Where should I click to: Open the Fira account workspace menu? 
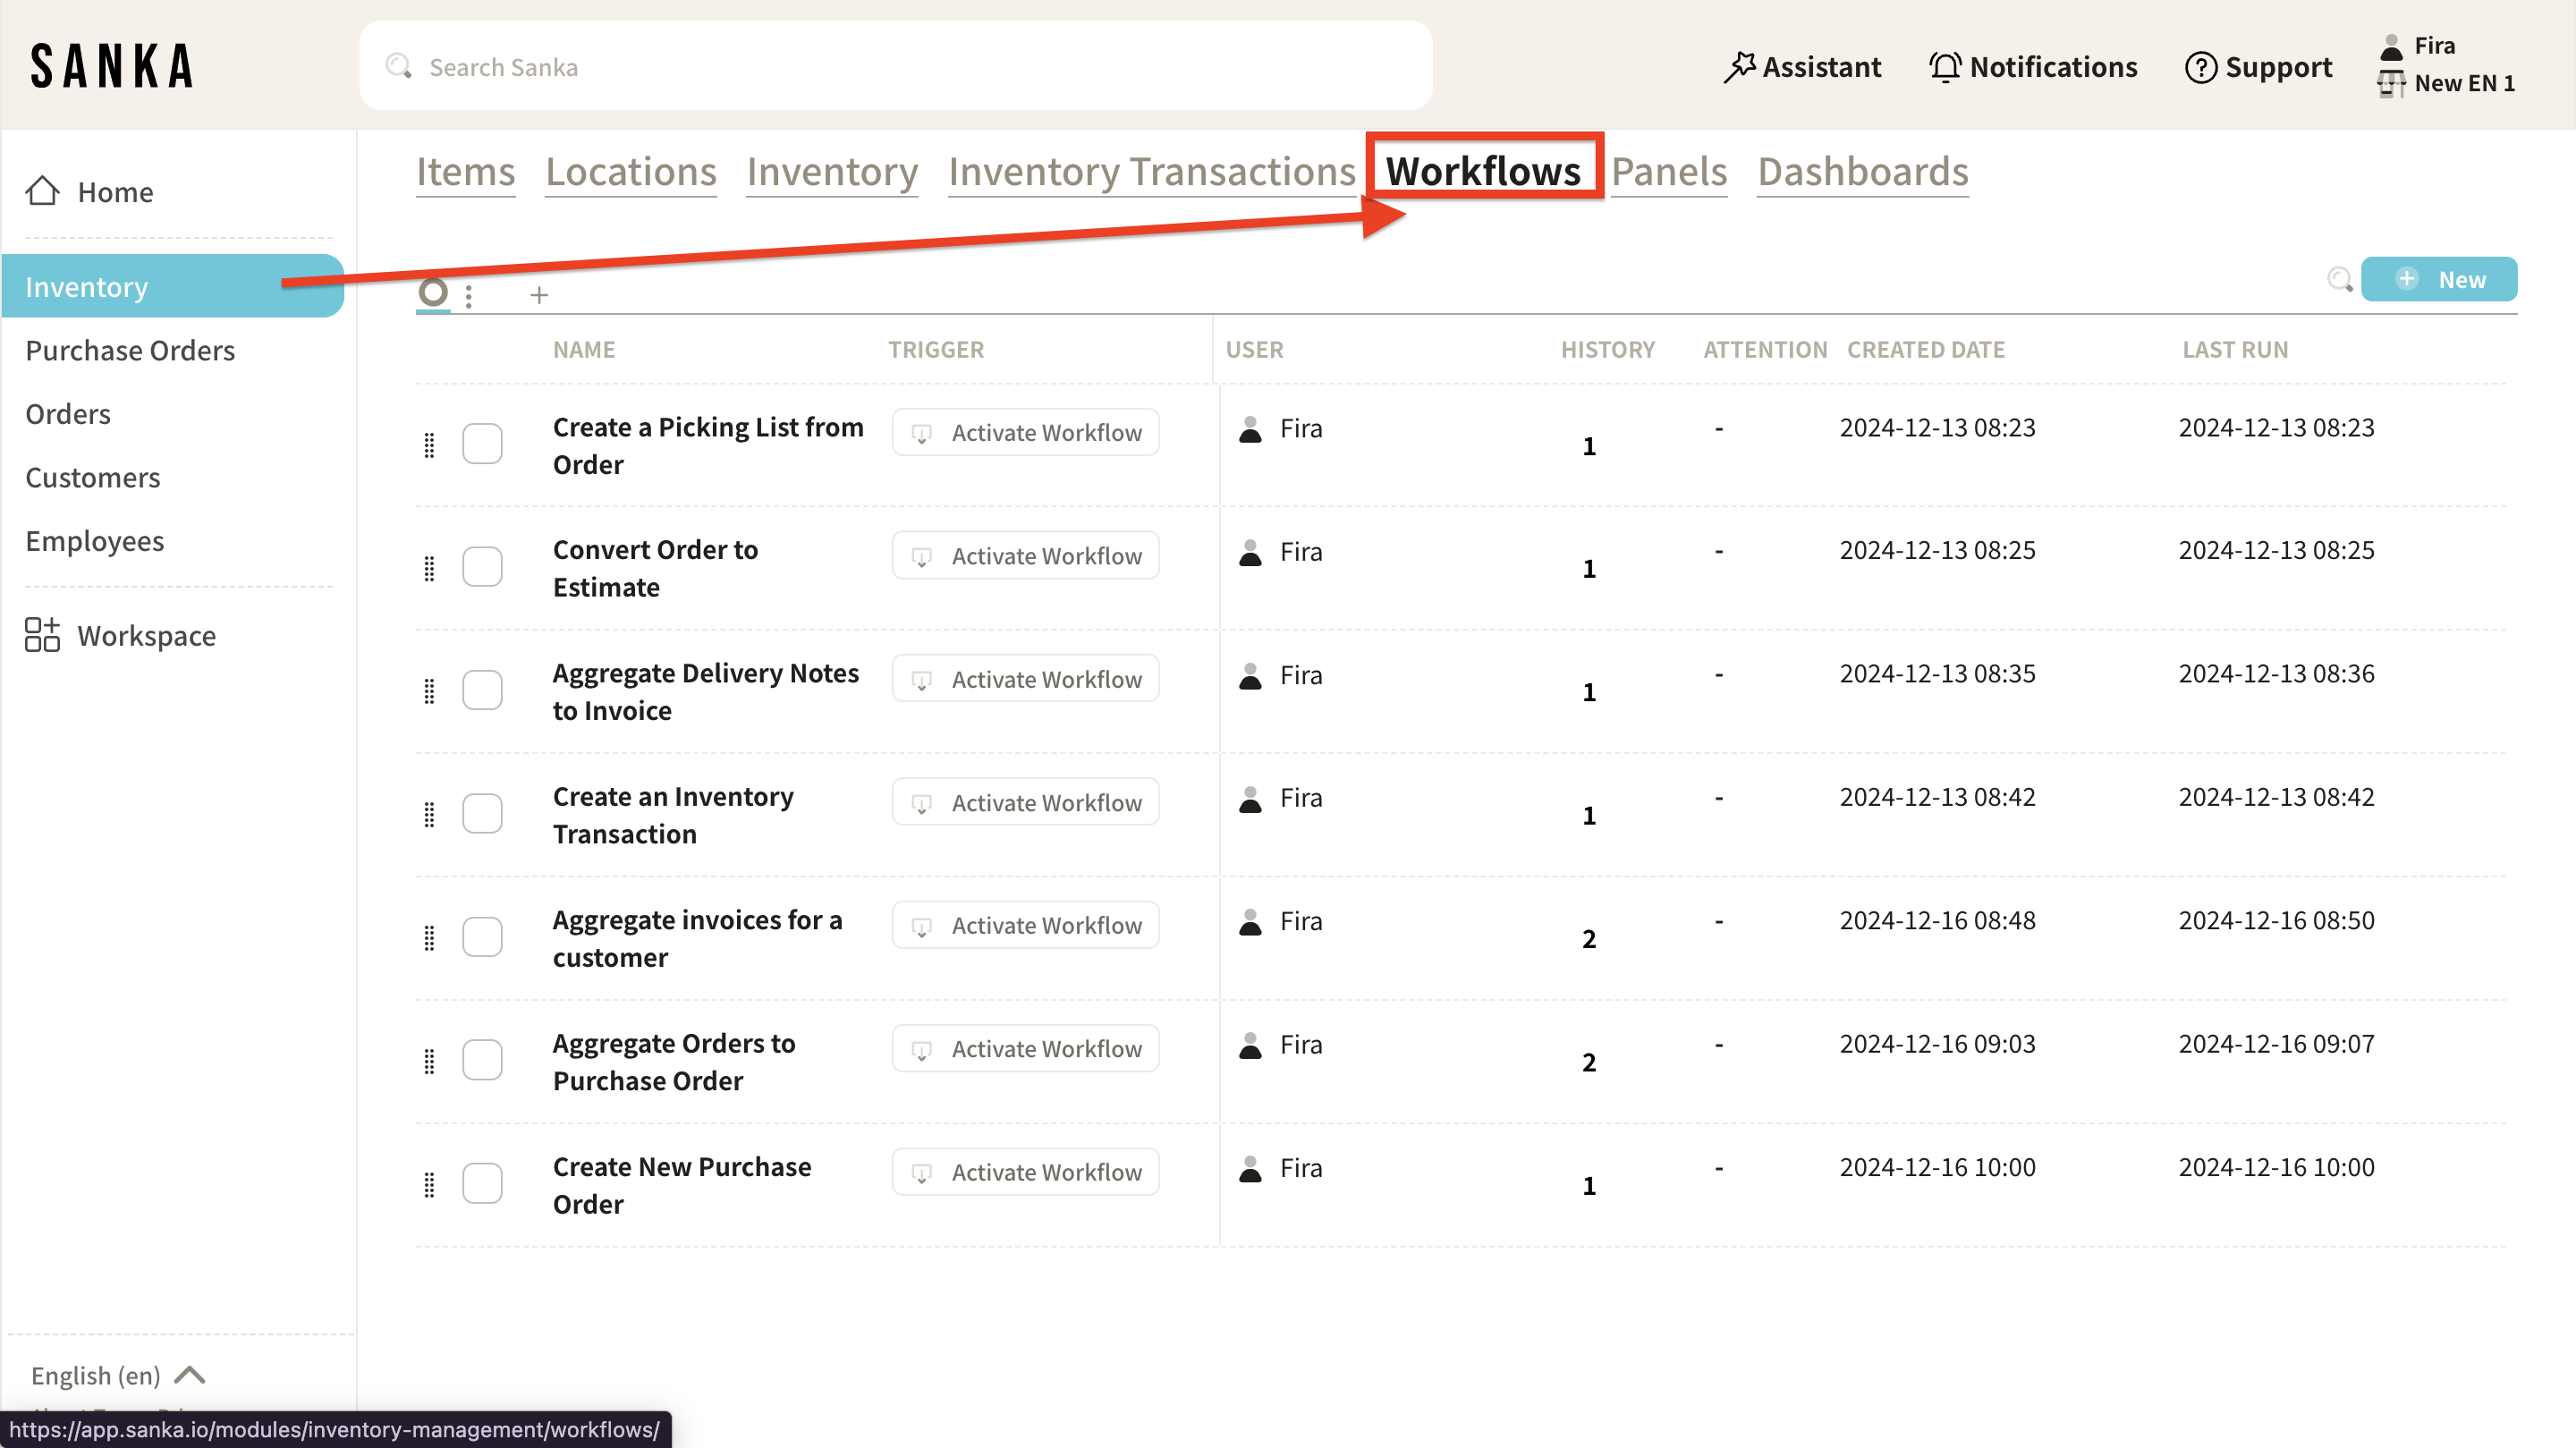point(2446,65)
